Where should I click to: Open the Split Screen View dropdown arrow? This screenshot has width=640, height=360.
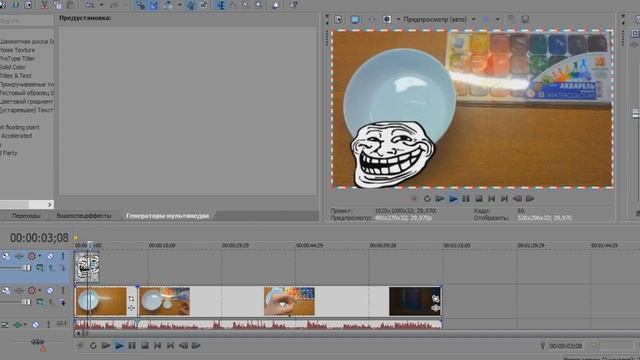398,19
